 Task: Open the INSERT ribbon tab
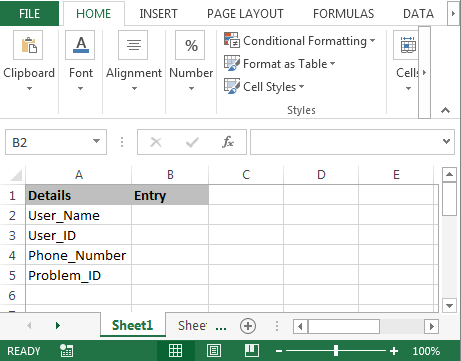(158, 14)
